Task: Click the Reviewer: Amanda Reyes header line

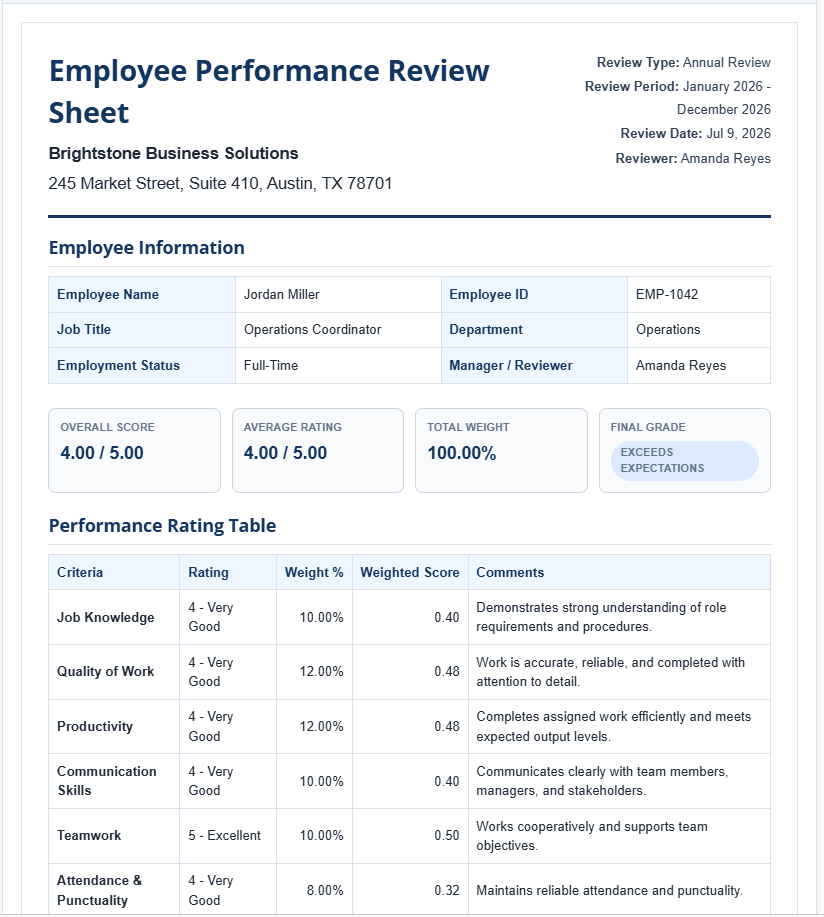Action: tap(693, 158)
